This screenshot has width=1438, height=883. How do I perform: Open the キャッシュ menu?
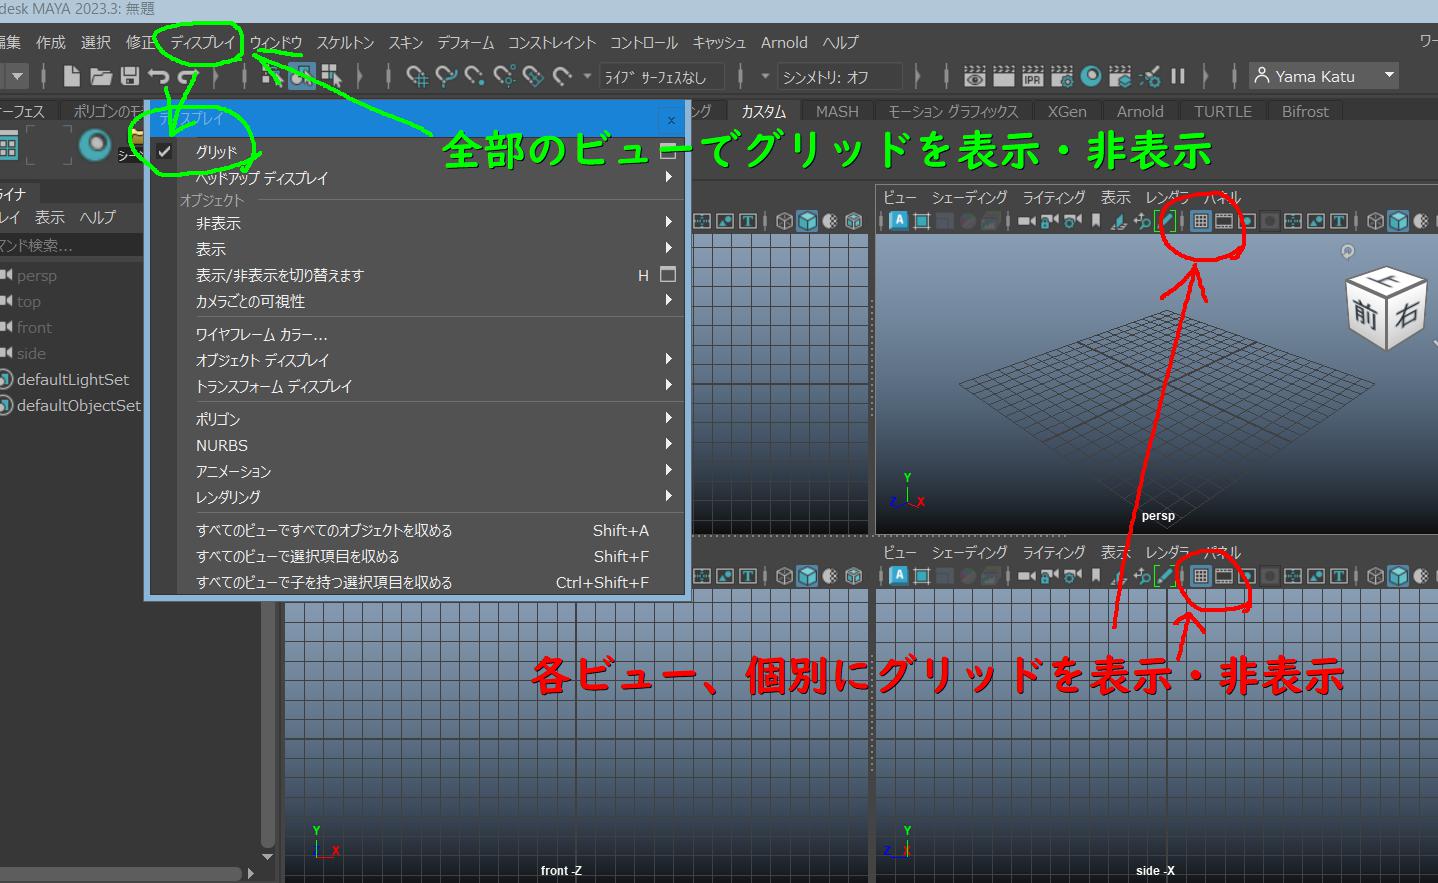[x=720, y=42]
